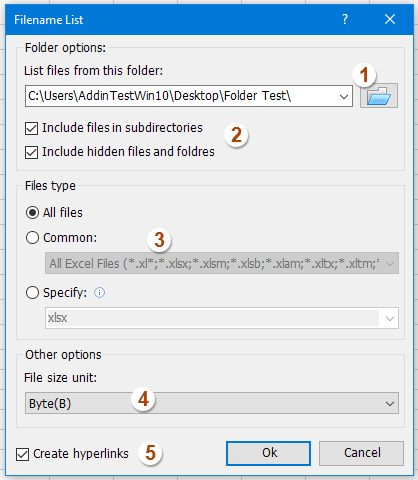Click the Filename List title bar
This screenshot has height=480, width=418.
click(172, 20)
